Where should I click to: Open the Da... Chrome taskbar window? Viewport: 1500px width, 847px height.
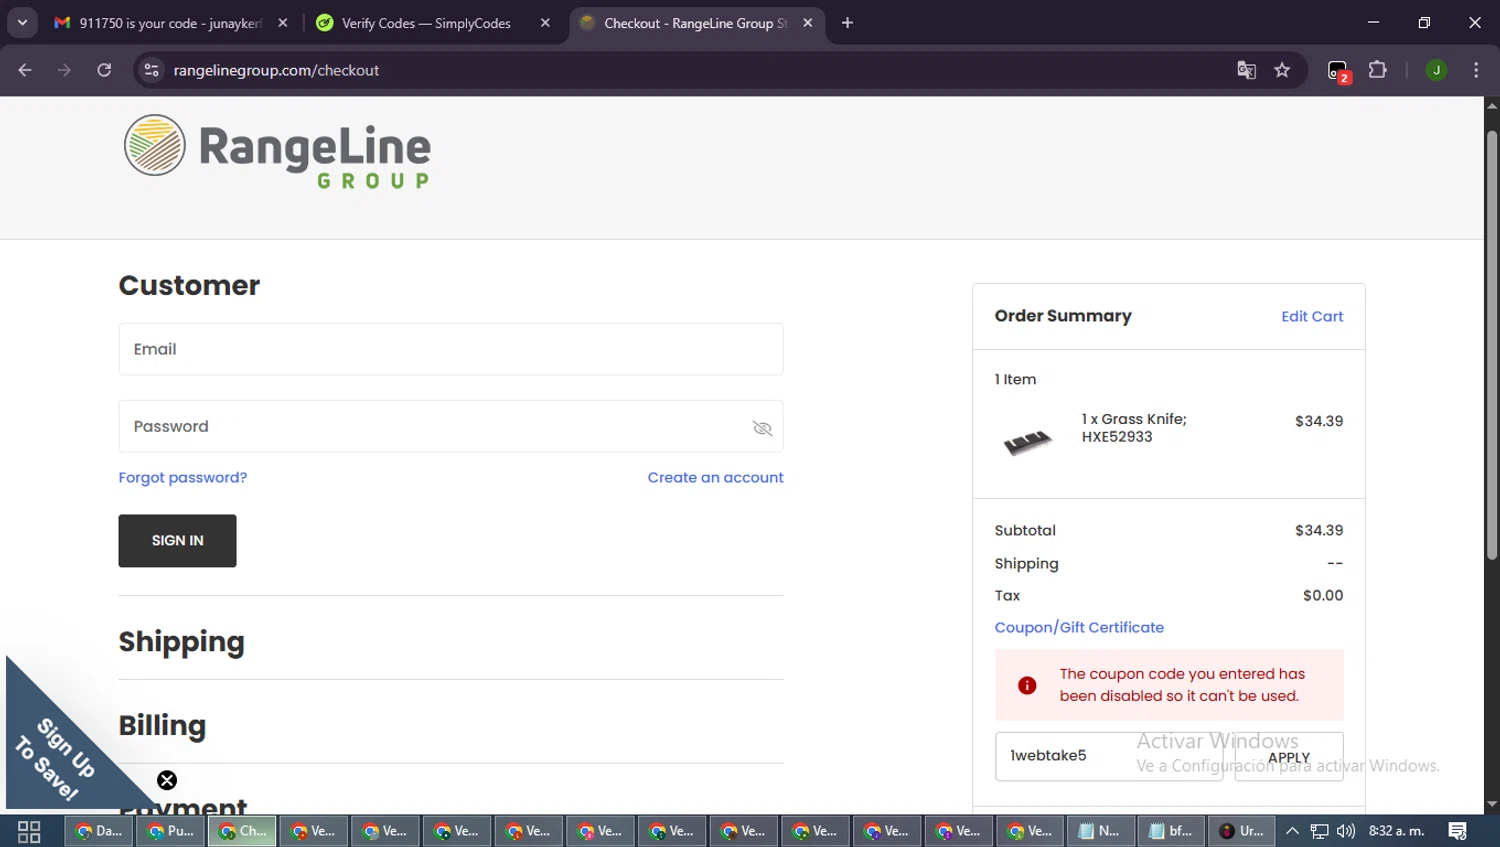pyautogui.click(x=99, y=831)
